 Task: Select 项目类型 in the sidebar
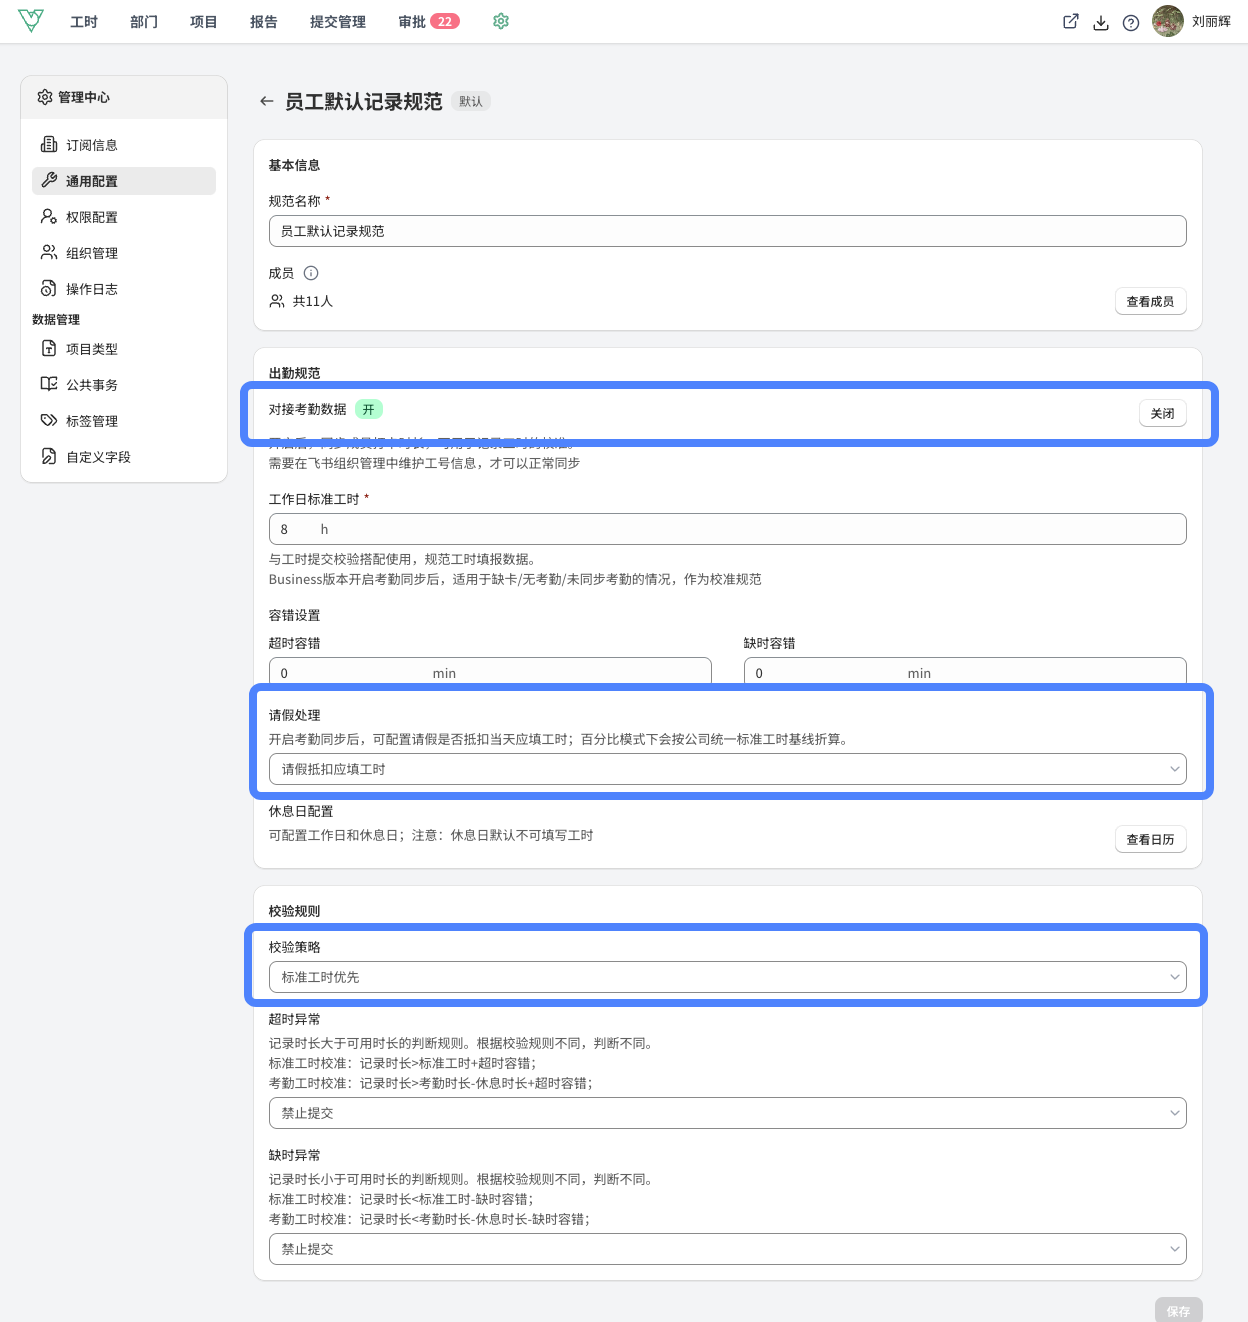pos(124,349)
